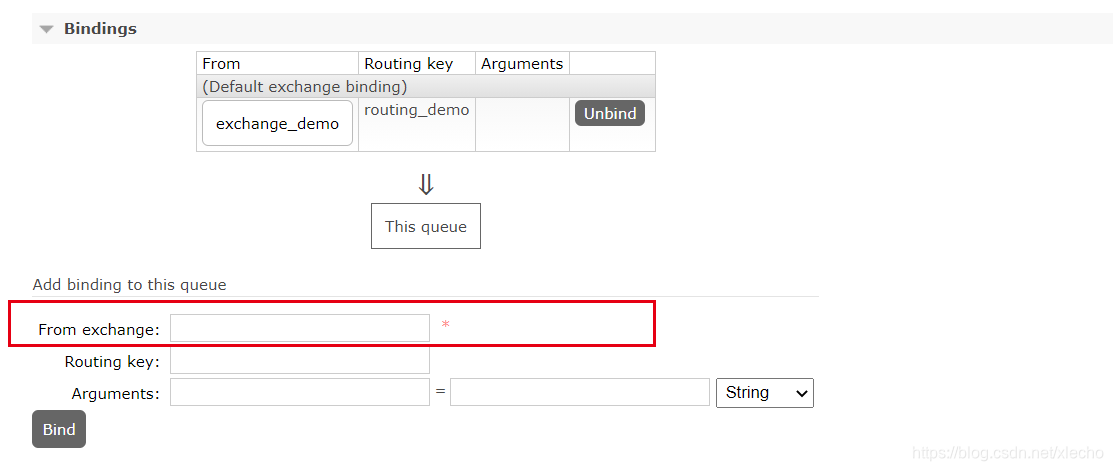Open the String type dropdown
Viewport: 1113px width, 471px height.
[764, 393]
